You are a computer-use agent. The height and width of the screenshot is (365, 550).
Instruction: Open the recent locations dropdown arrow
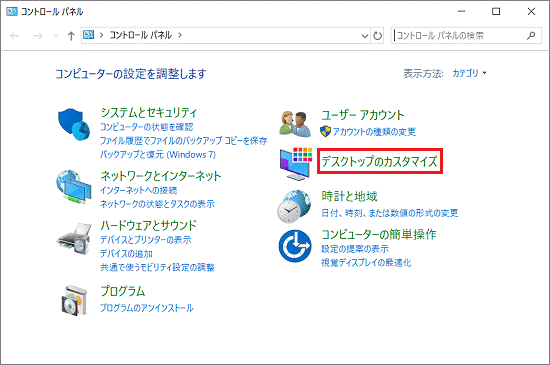pos(56,35)
